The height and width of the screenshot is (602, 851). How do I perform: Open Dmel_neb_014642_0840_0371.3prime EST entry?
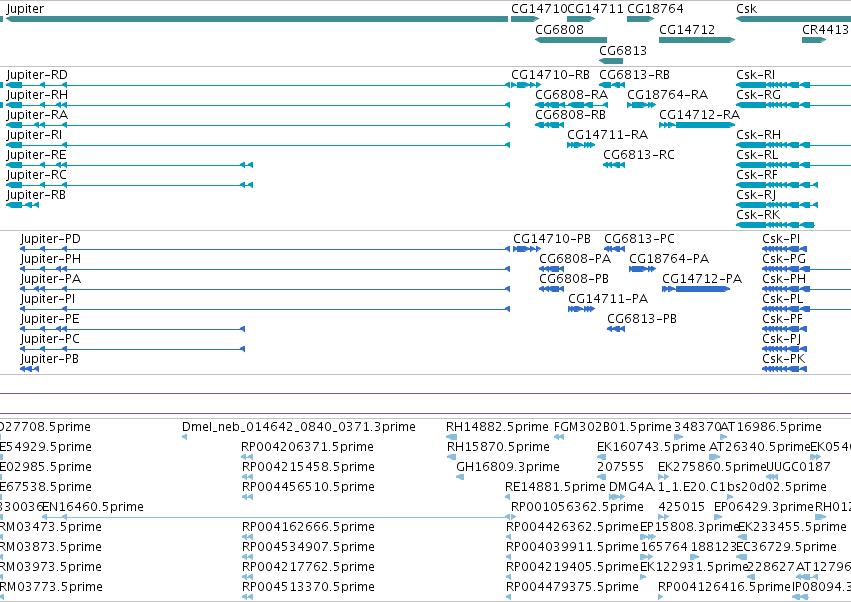[299, 427]
